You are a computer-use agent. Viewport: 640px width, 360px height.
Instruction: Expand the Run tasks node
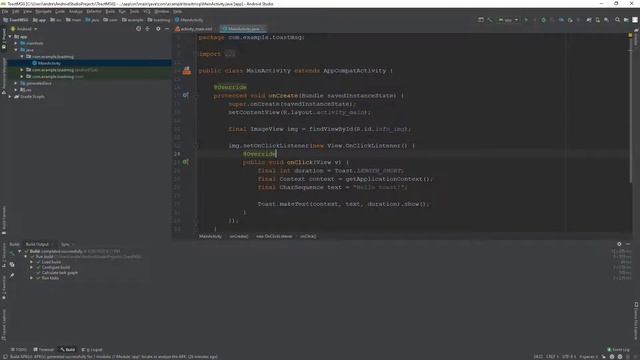(x=31, y=278)
